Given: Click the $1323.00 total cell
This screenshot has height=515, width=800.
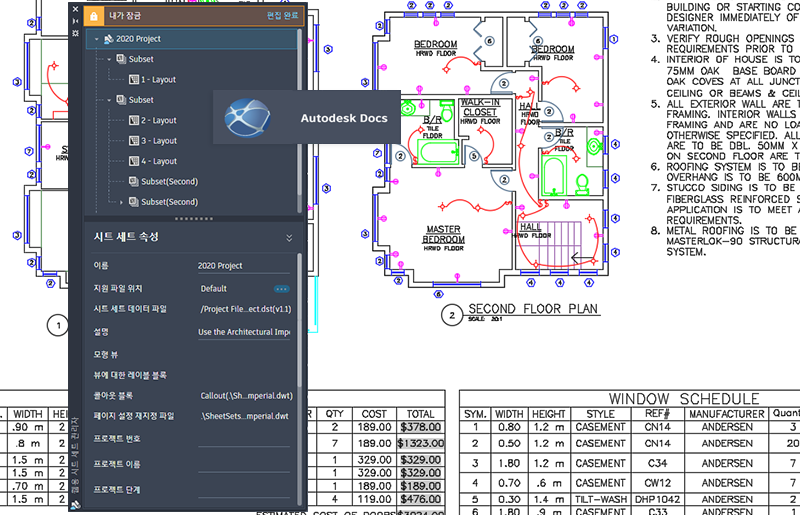Looking at the screenshot, I should 421,444.
